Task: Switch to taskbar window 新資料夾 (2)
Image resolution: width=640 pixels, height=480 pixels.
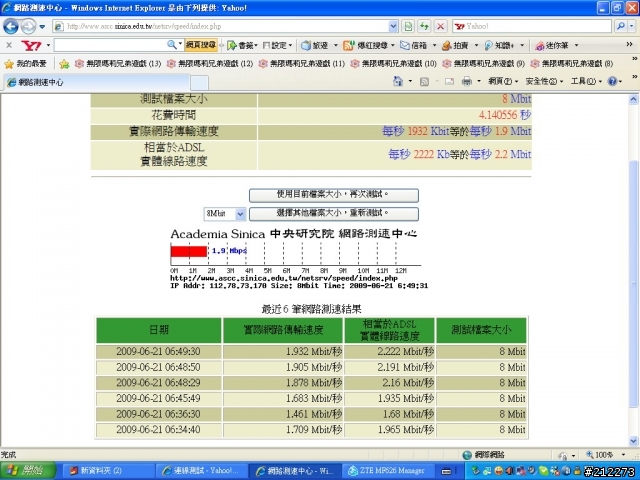Action: [x=106, y=471]
